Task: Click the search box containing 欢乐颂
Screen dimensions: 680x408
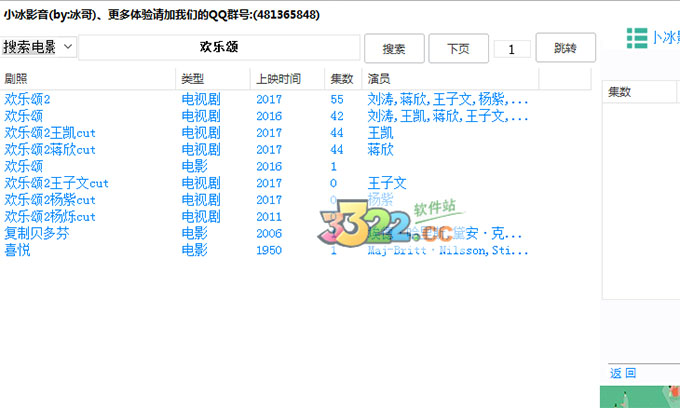Action: (x=219, y=47)
